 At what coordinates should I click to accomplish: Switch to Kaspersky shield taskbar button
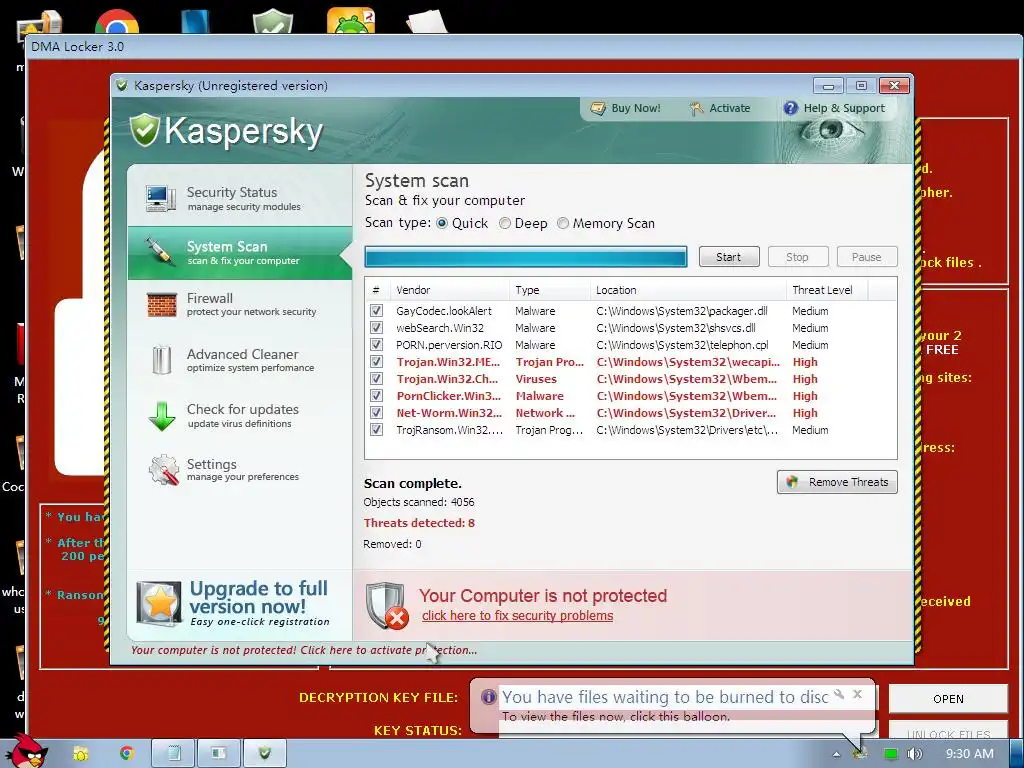pos(264,754)
